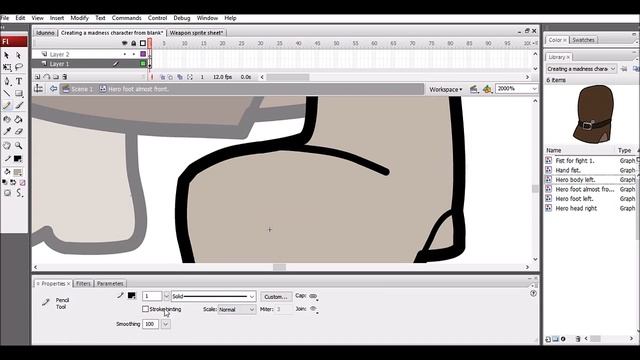Toggle Layer 2 lock dot
This screenshot has height=360, width=640.
tap(133, 54)
